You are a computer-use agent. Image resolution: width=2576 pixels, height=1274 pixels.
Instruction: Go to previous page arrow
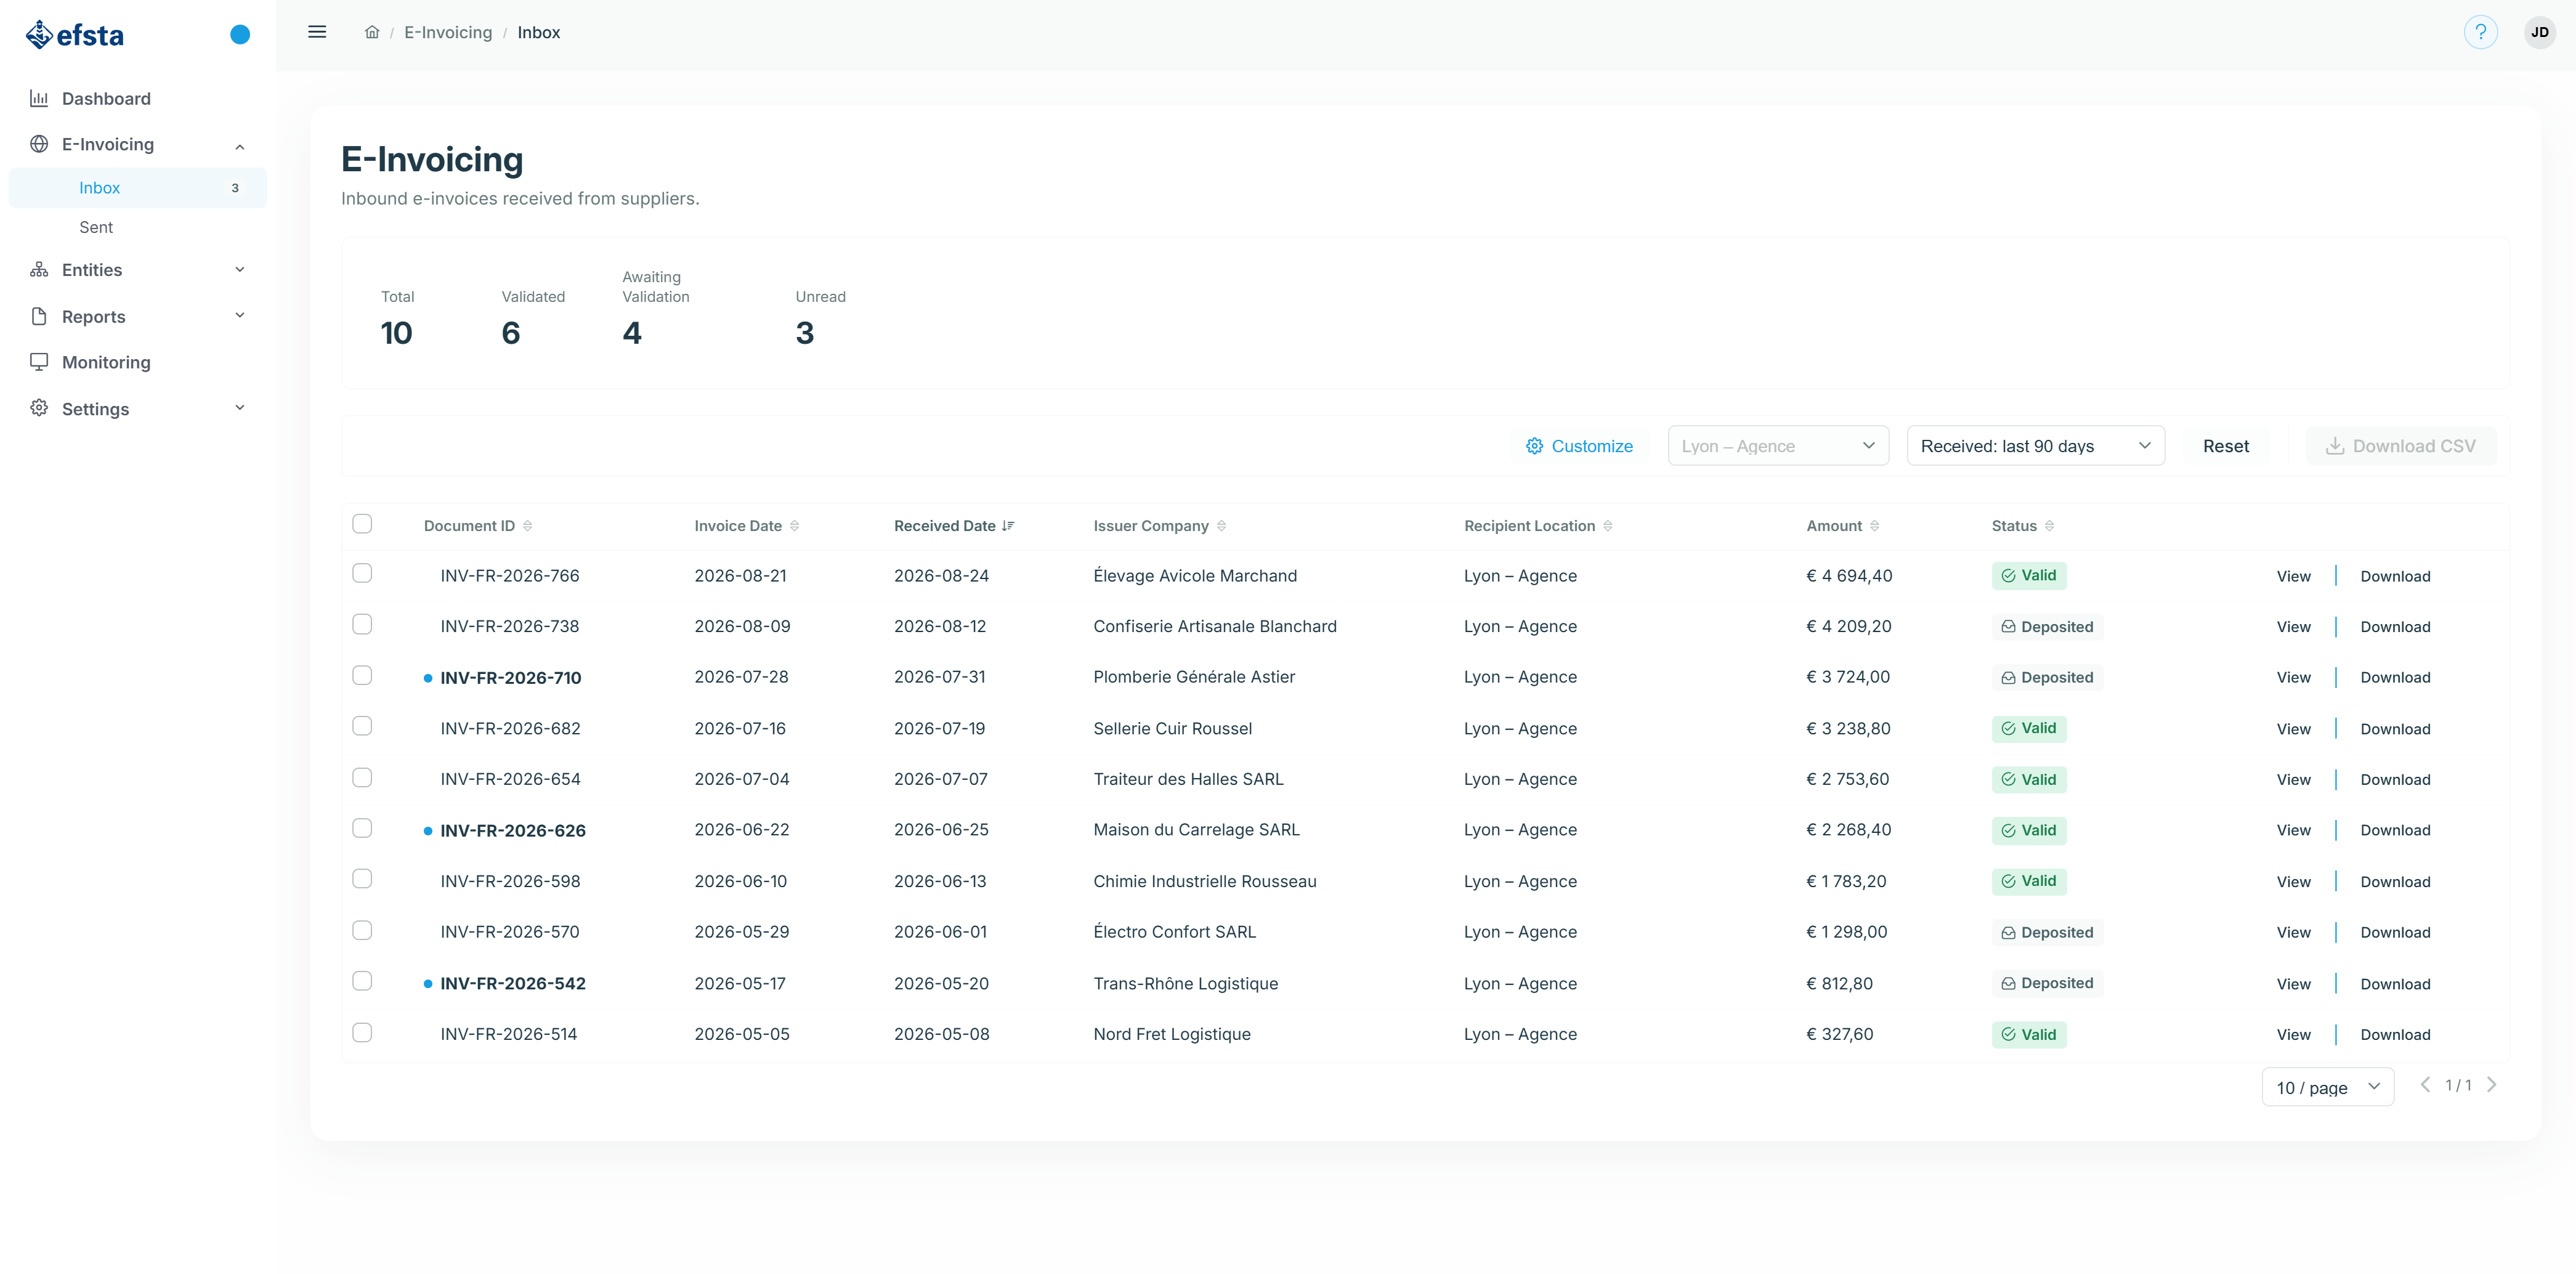2424,1085
